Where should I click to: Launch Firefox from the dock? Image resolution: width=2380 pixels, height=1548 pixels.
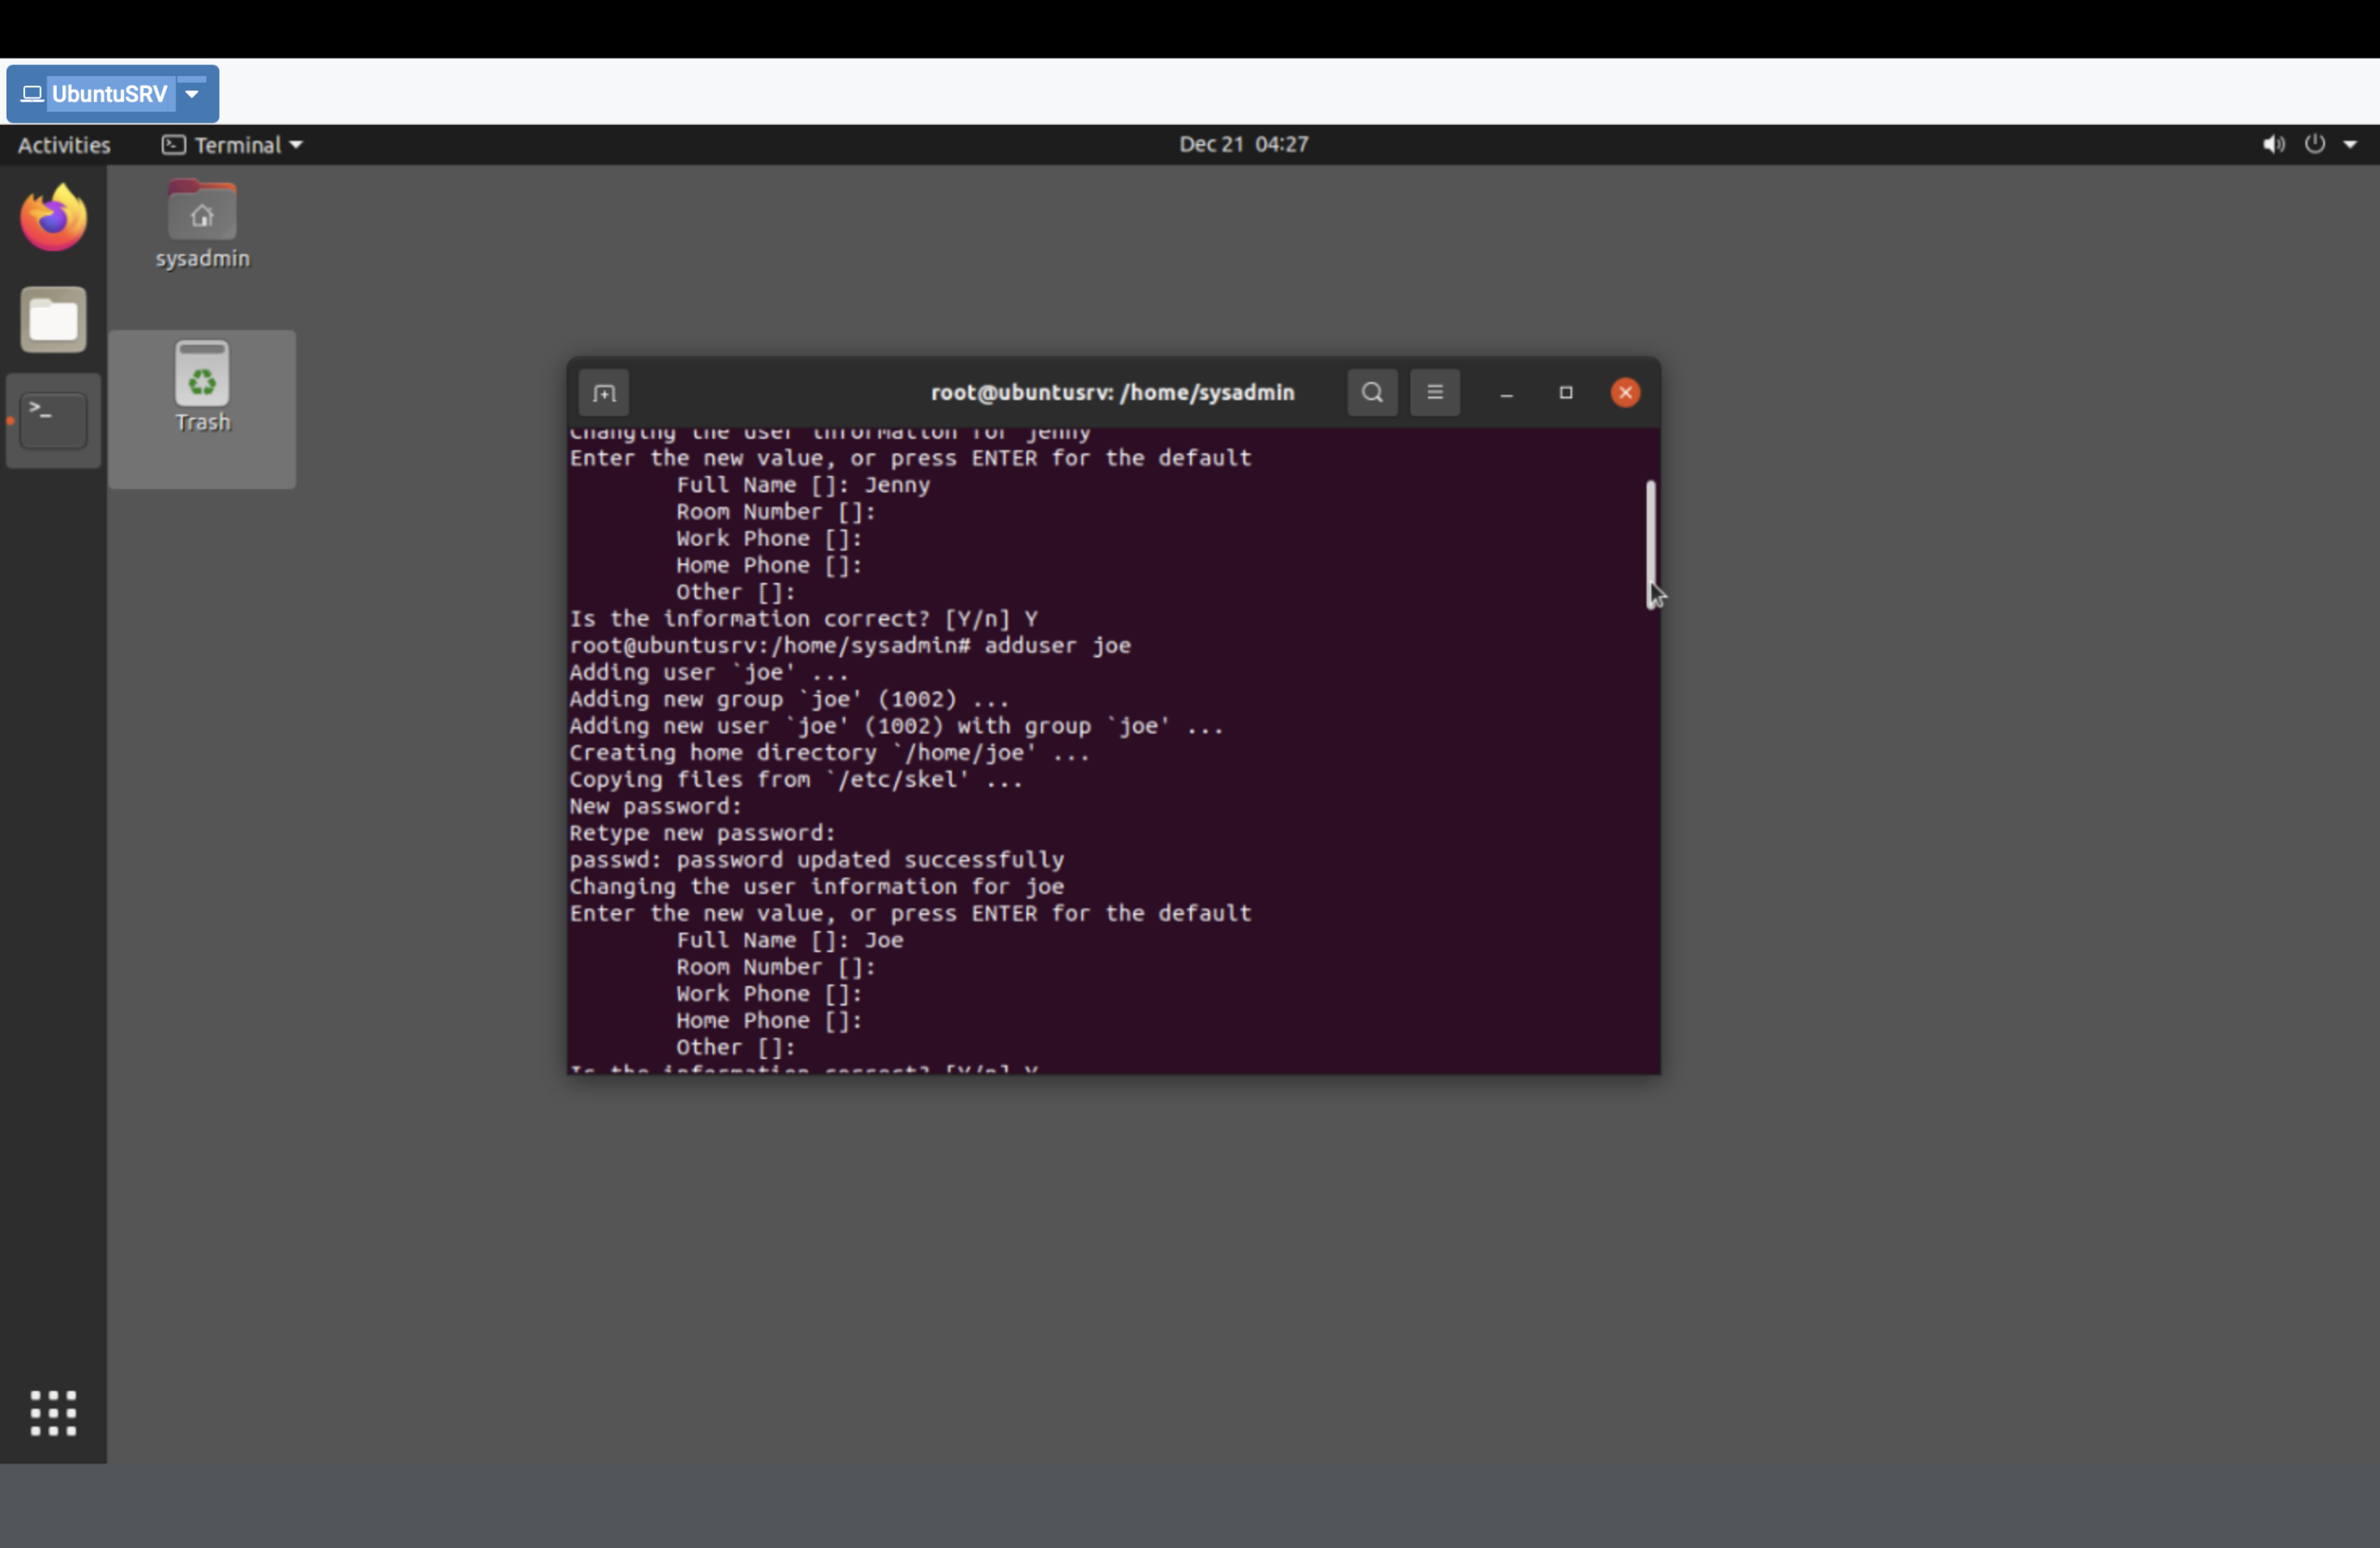(x=54, y=218)
